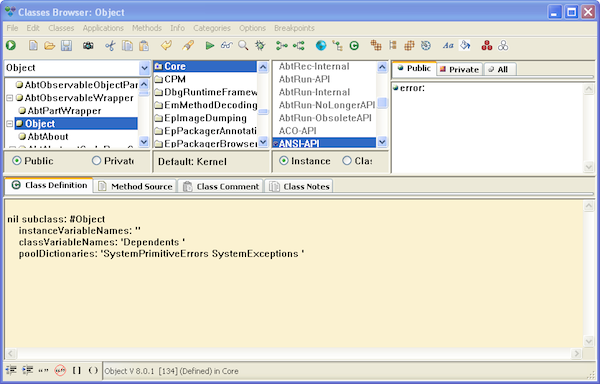Screen dimensions: 600x384
Task: Click the green circular arrow icon at toolbar start
Action: [11, 46]
